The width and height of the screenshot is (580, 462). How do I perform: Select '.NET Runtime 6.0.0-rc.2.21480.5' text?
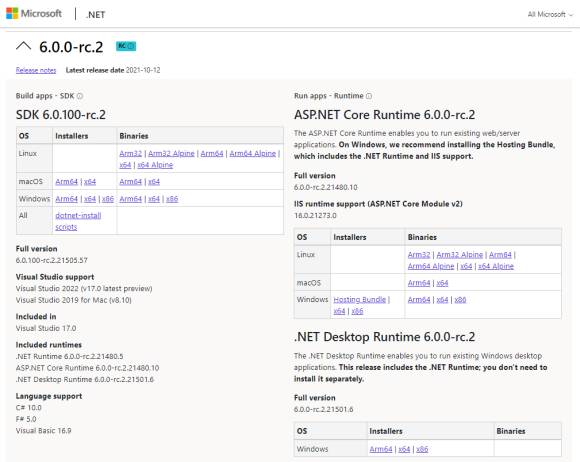pyautogui.click(x=70, y=357)
